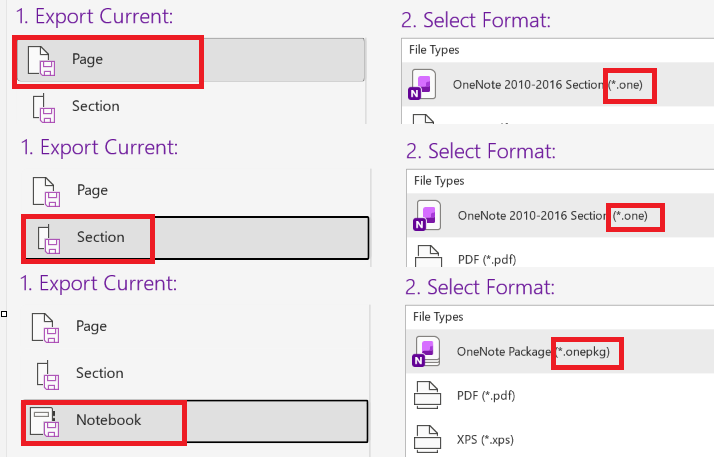Select the XPS (*.xps) file type
This screenshot has height=457, width=714.
[x=485, y=440]
